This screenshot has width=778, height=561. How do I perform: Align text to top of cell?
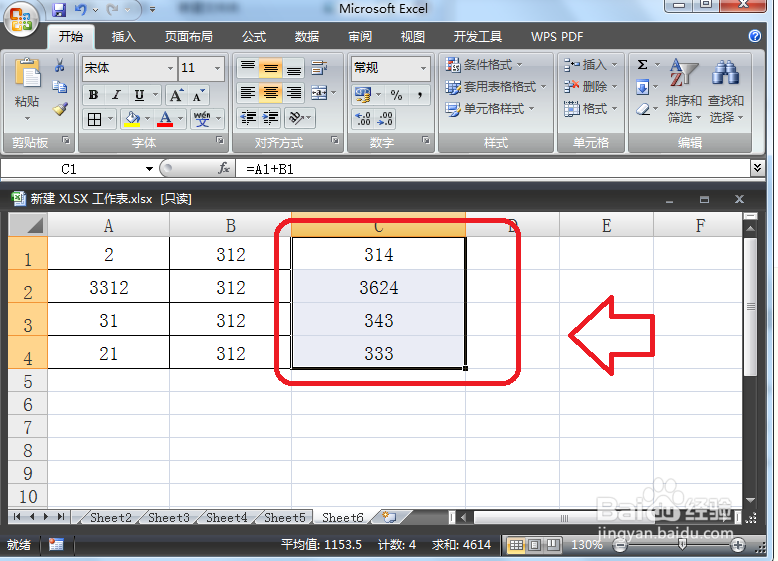[248, 67]
